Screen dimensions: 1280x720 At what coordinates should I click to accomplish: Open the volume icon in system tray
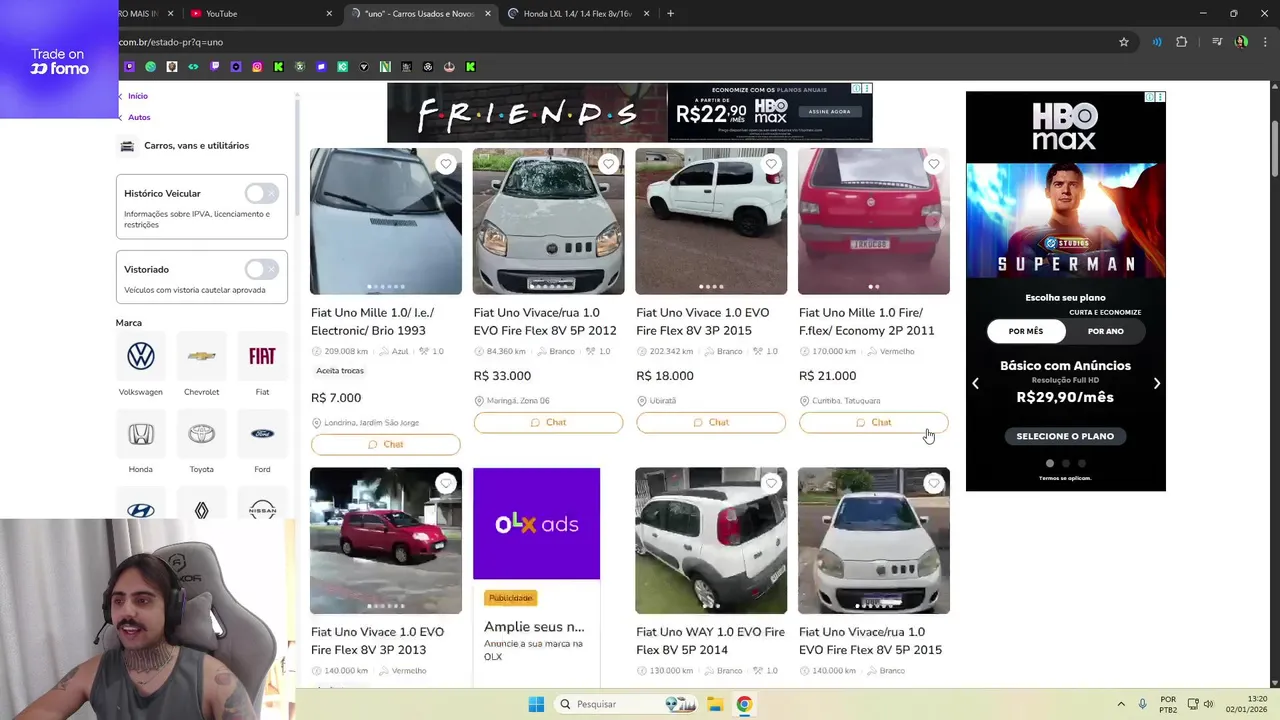click(x=1208, y=704)
